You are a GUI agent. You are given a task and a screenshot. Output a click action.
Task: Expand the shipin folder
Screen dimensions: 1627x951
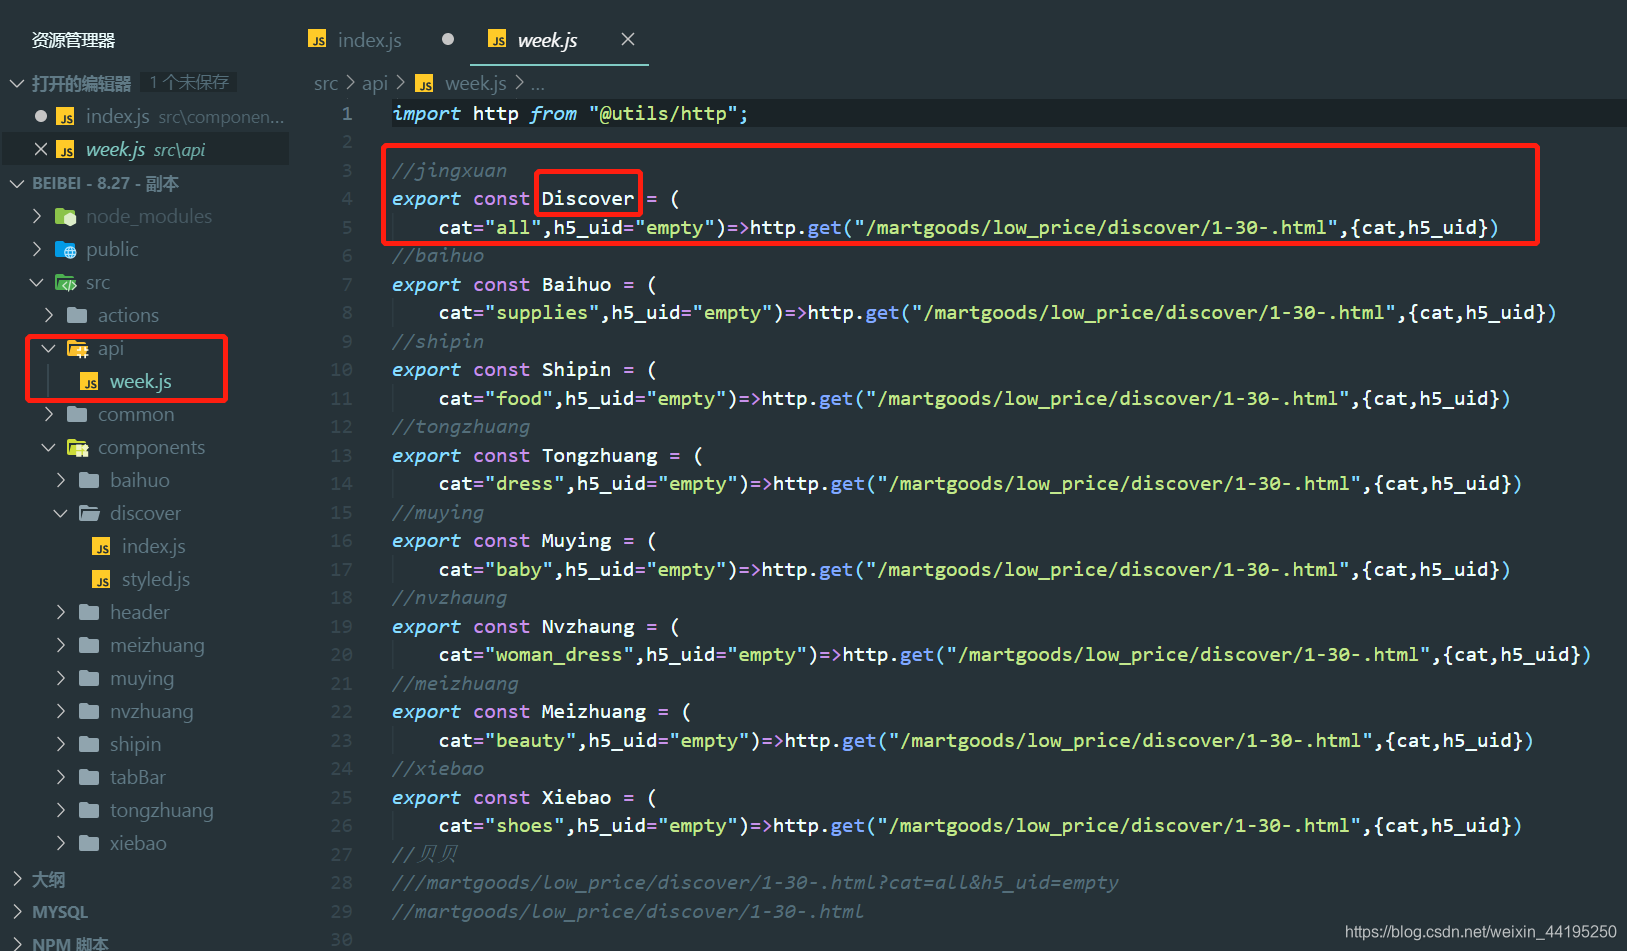(x=61, y=744)
